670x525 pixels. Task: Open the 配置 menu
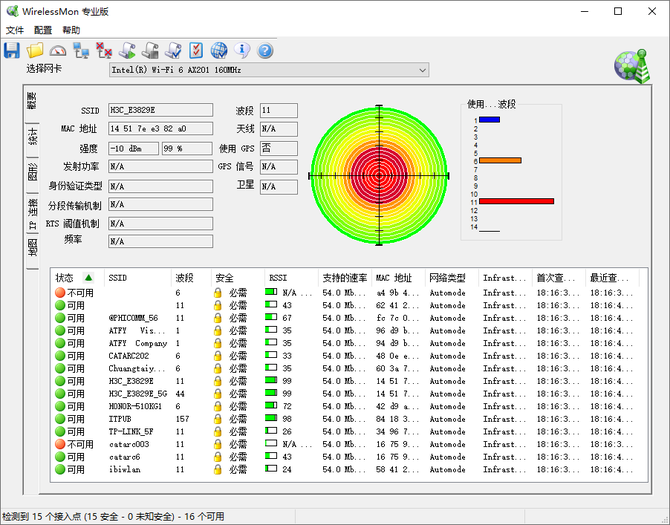pos(43,30)
